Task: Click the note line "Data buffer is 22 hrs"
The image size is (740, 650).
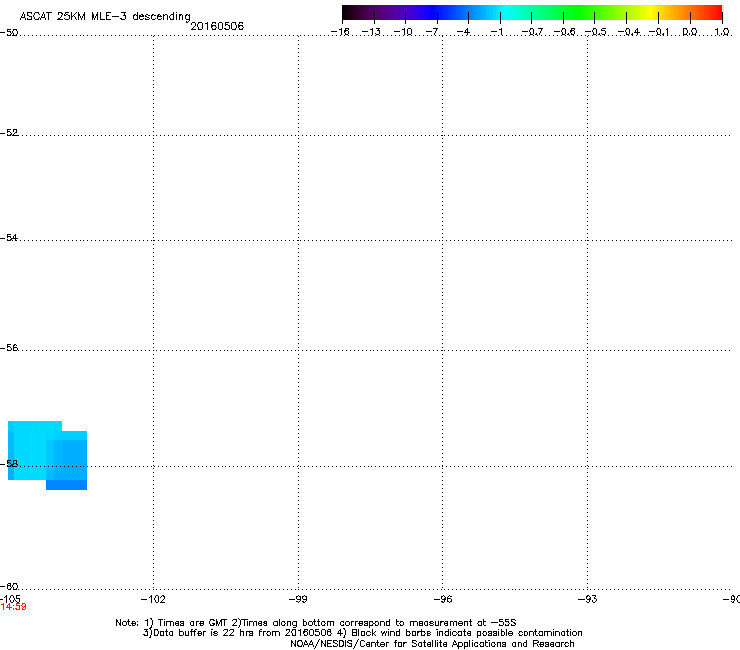Action: [x=362, y=633]
